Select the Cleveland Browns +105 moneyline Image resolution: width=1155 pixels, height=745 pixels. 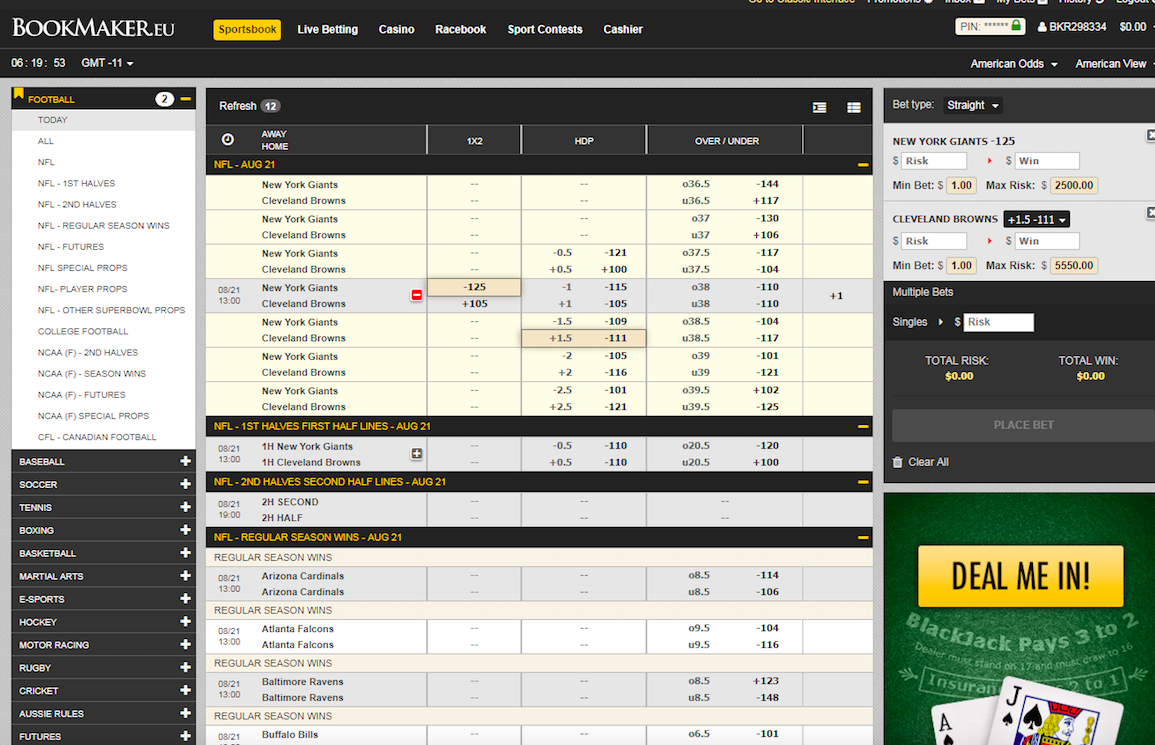[x=474, y=304]
